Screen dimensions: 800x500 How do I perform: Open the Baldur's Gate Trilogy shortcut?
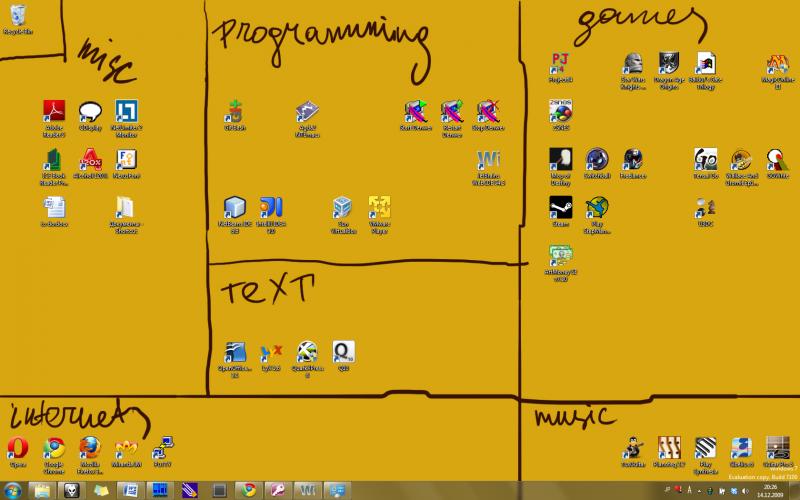pos(706,63)
